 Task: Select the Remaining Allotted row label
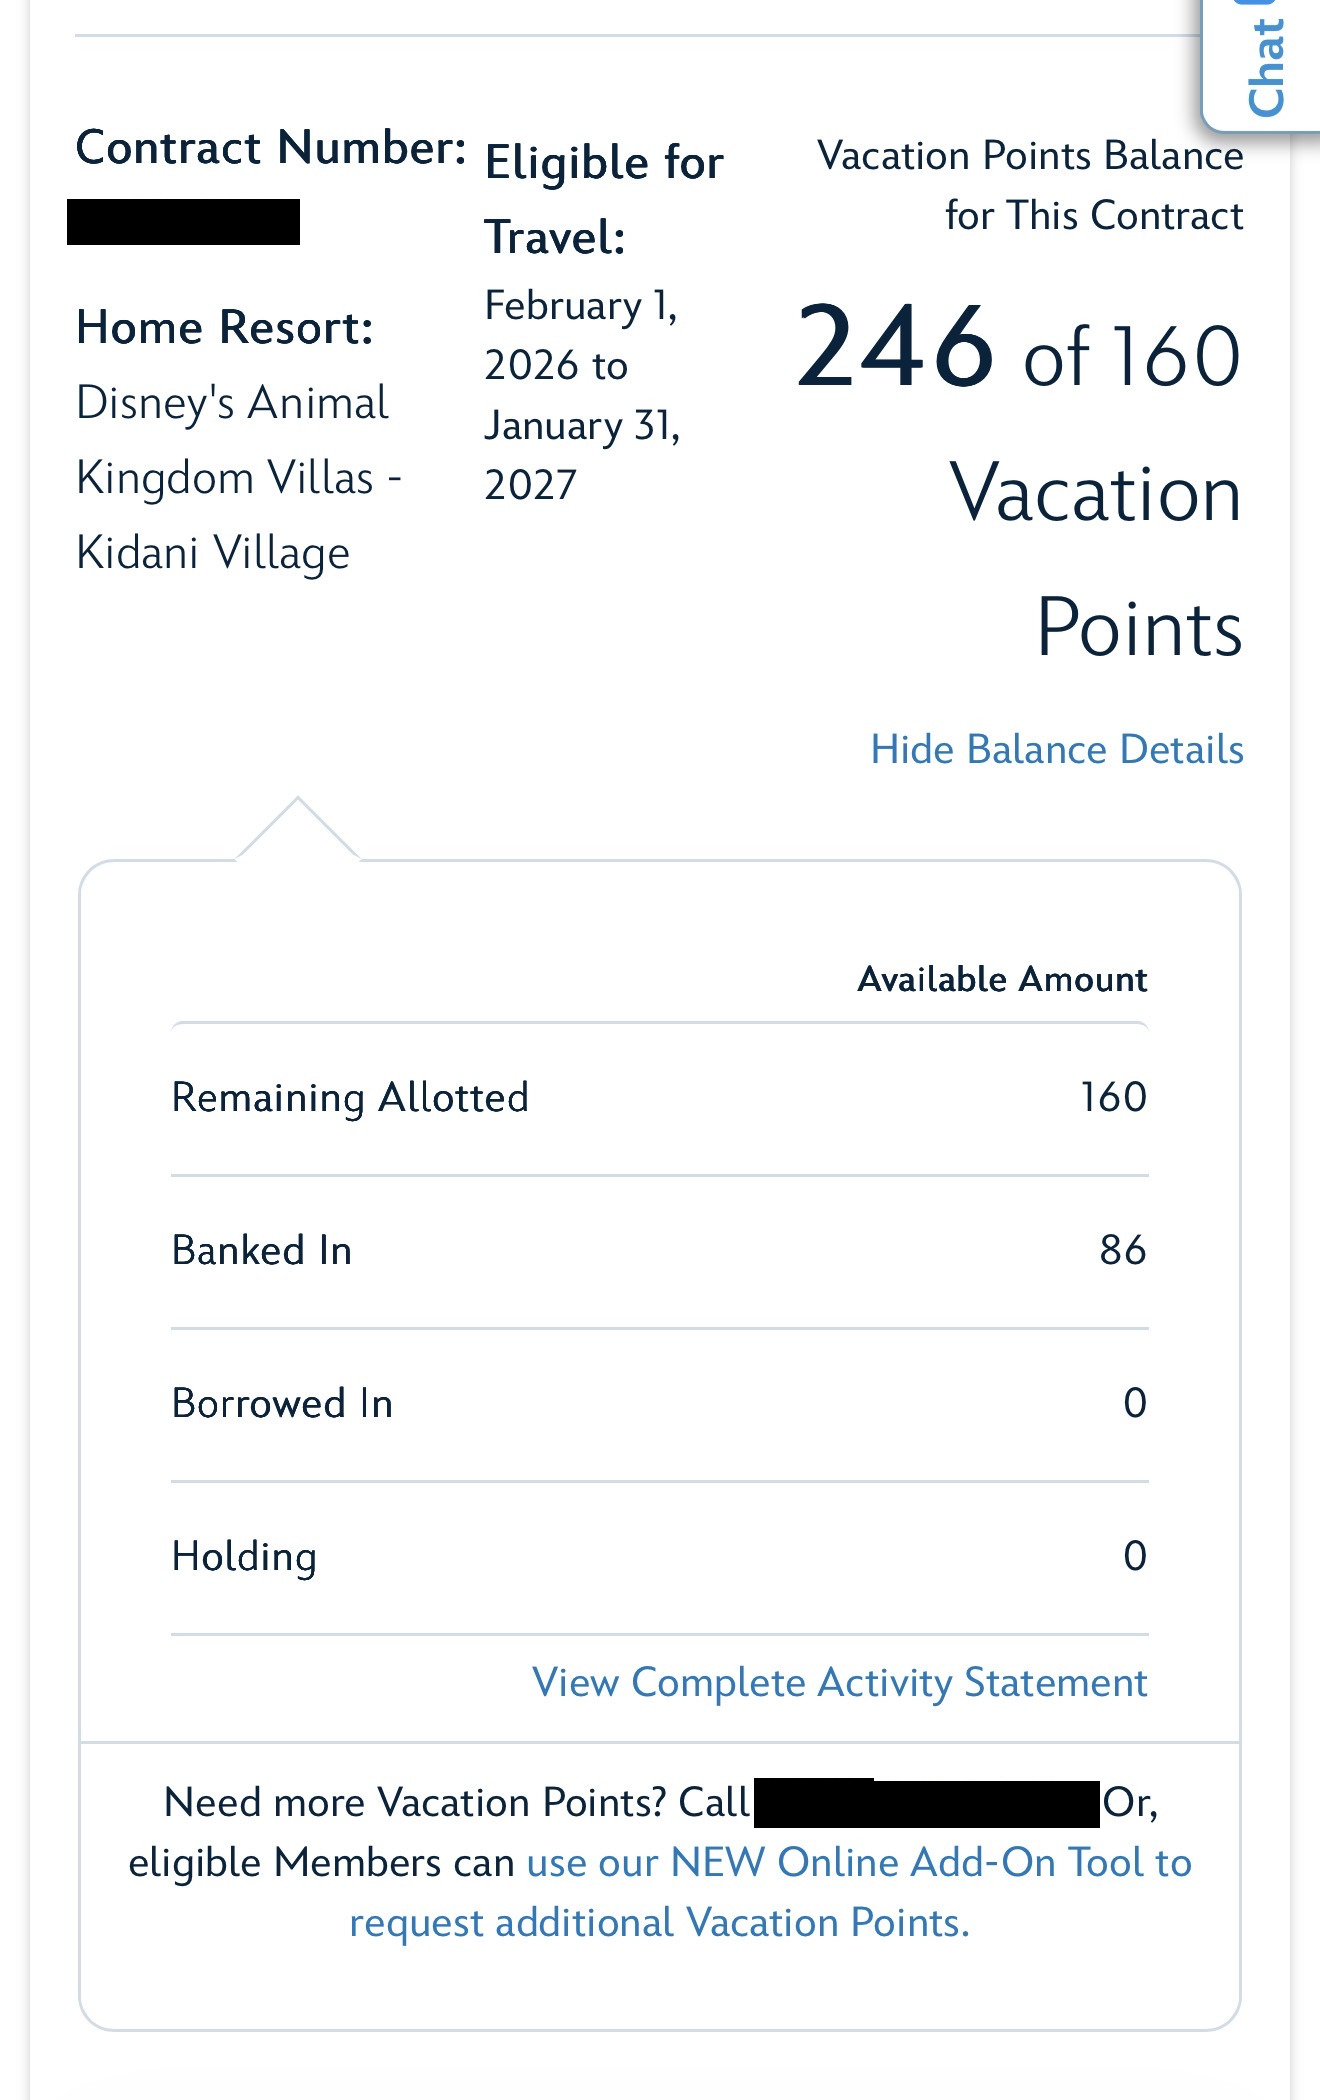[350, 1098]
